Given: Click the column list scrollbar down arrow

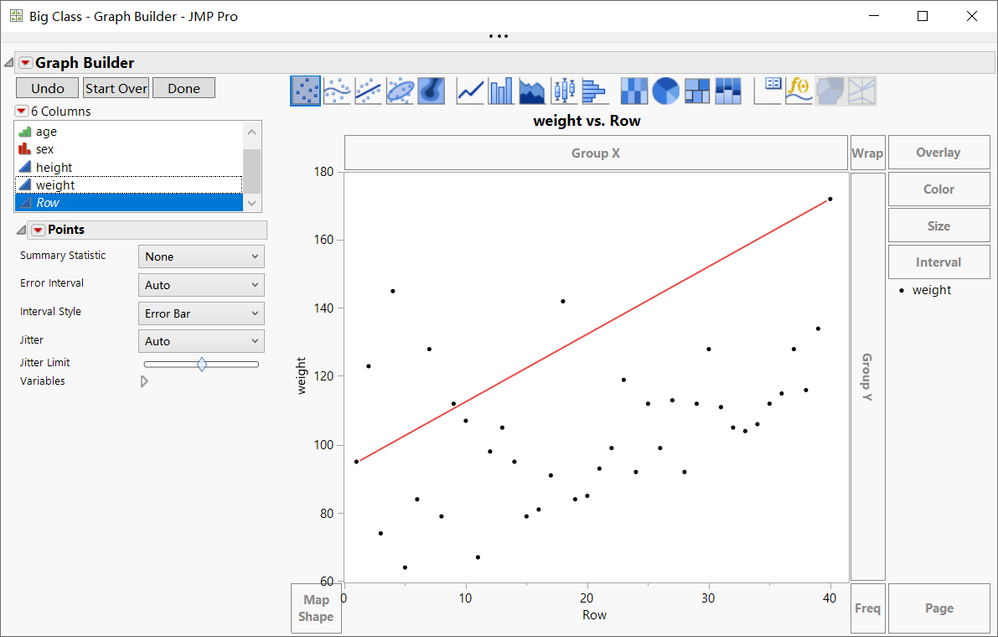Looking at the screenshot, I should click(x=252, y=204).
